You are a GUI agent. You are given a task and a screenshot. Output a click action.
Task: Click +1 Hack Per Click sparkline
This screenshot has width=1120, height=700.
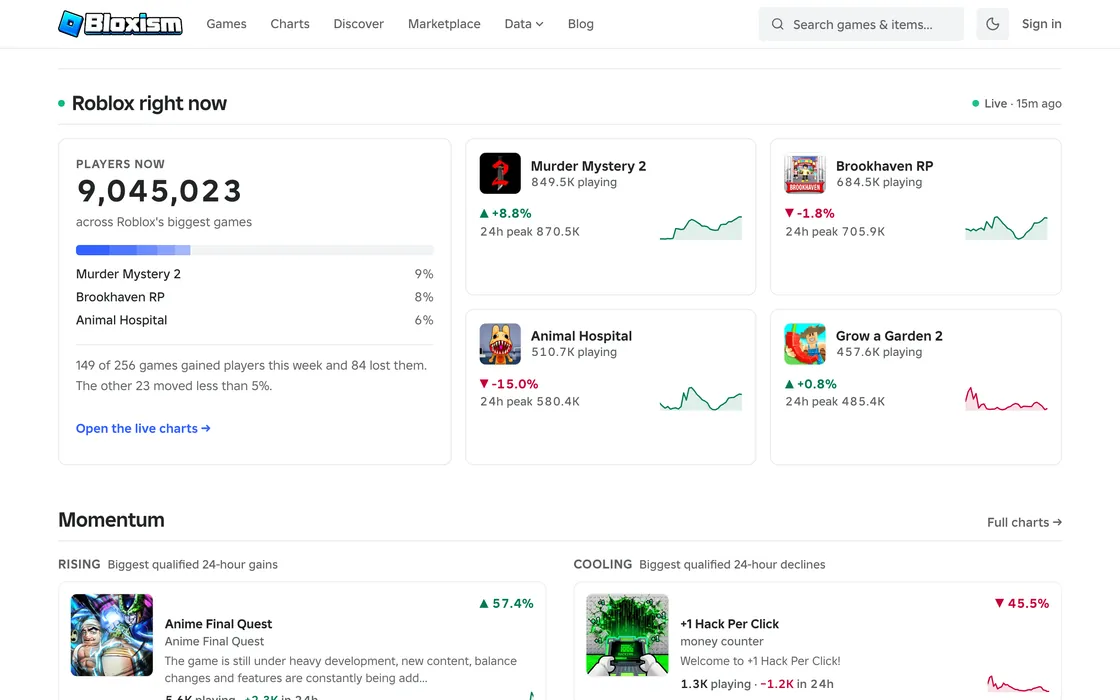(1019, 684)
